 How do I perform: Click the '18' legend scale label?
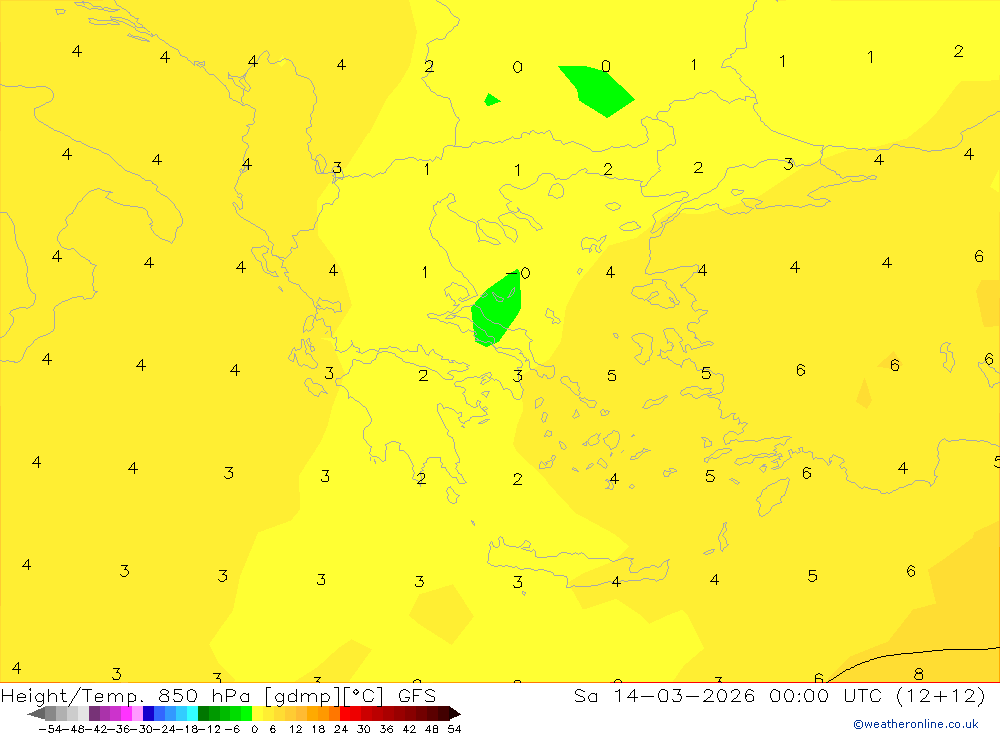(x=318, y=729)
